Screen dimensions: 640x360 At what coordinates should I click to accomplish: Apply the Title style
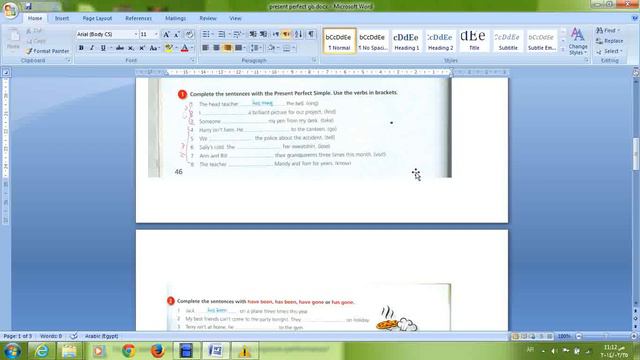(474, 41)
